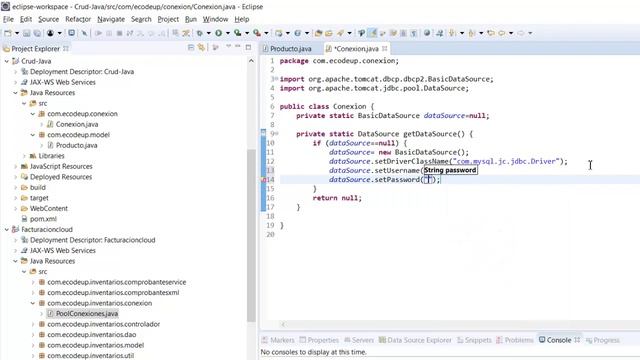Viewport: 640px width, 360px height.
Task: Open the Source menu
Action: click(49, 19)
